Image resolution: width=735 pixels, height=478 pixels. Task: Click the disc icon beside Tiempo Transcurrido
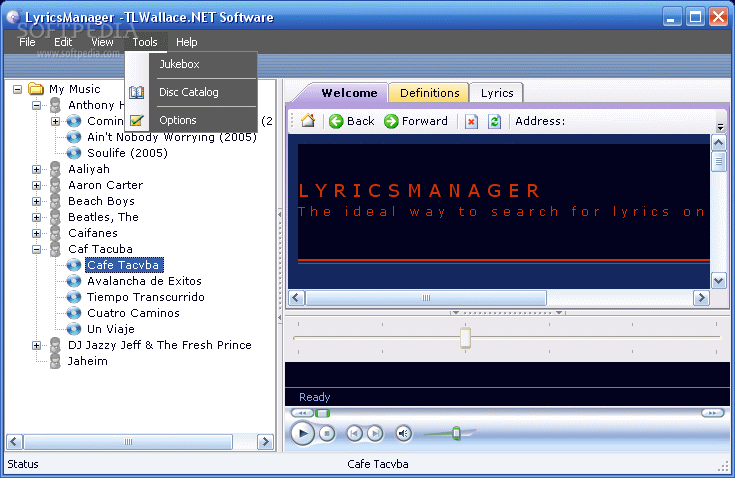74,297
